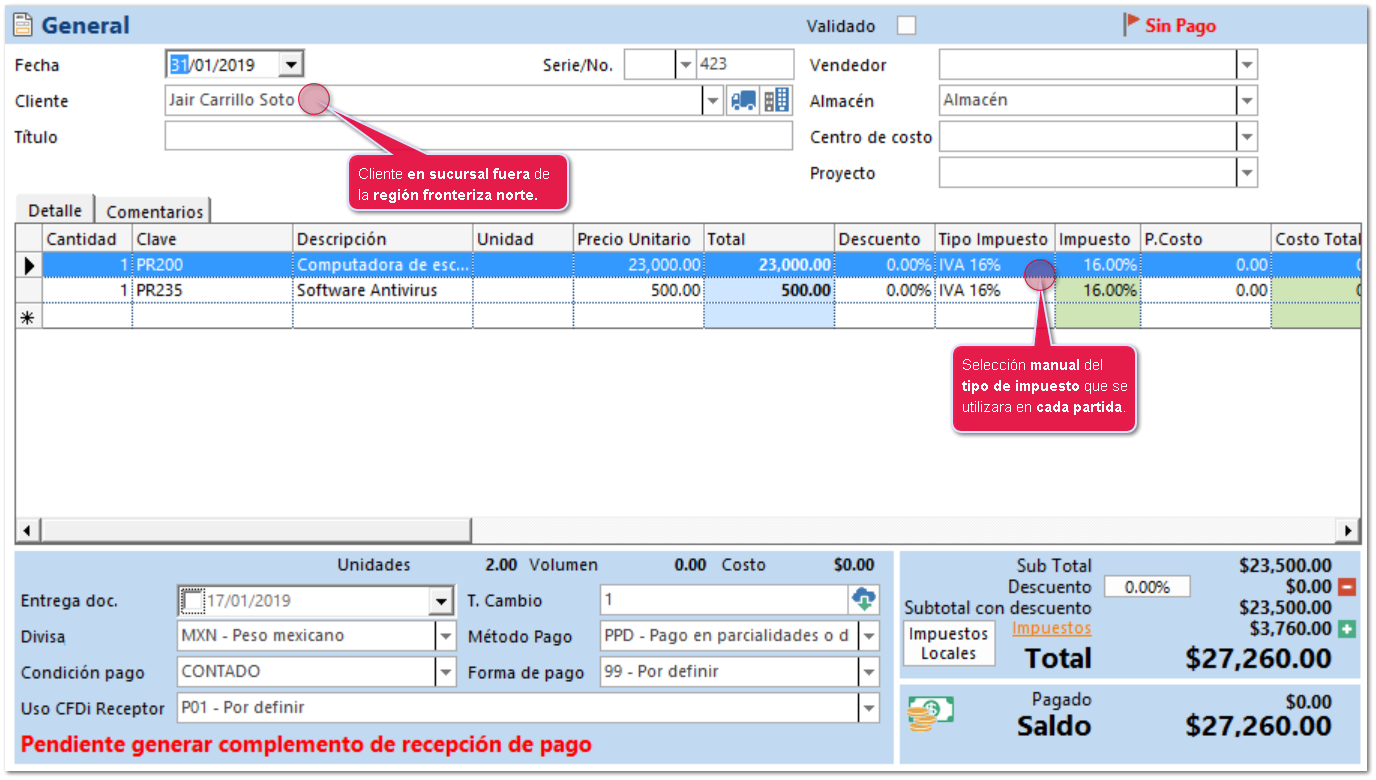The image size is (1376, 780).
Task: Click the Software Antivirus description cell
Action: 383,290
